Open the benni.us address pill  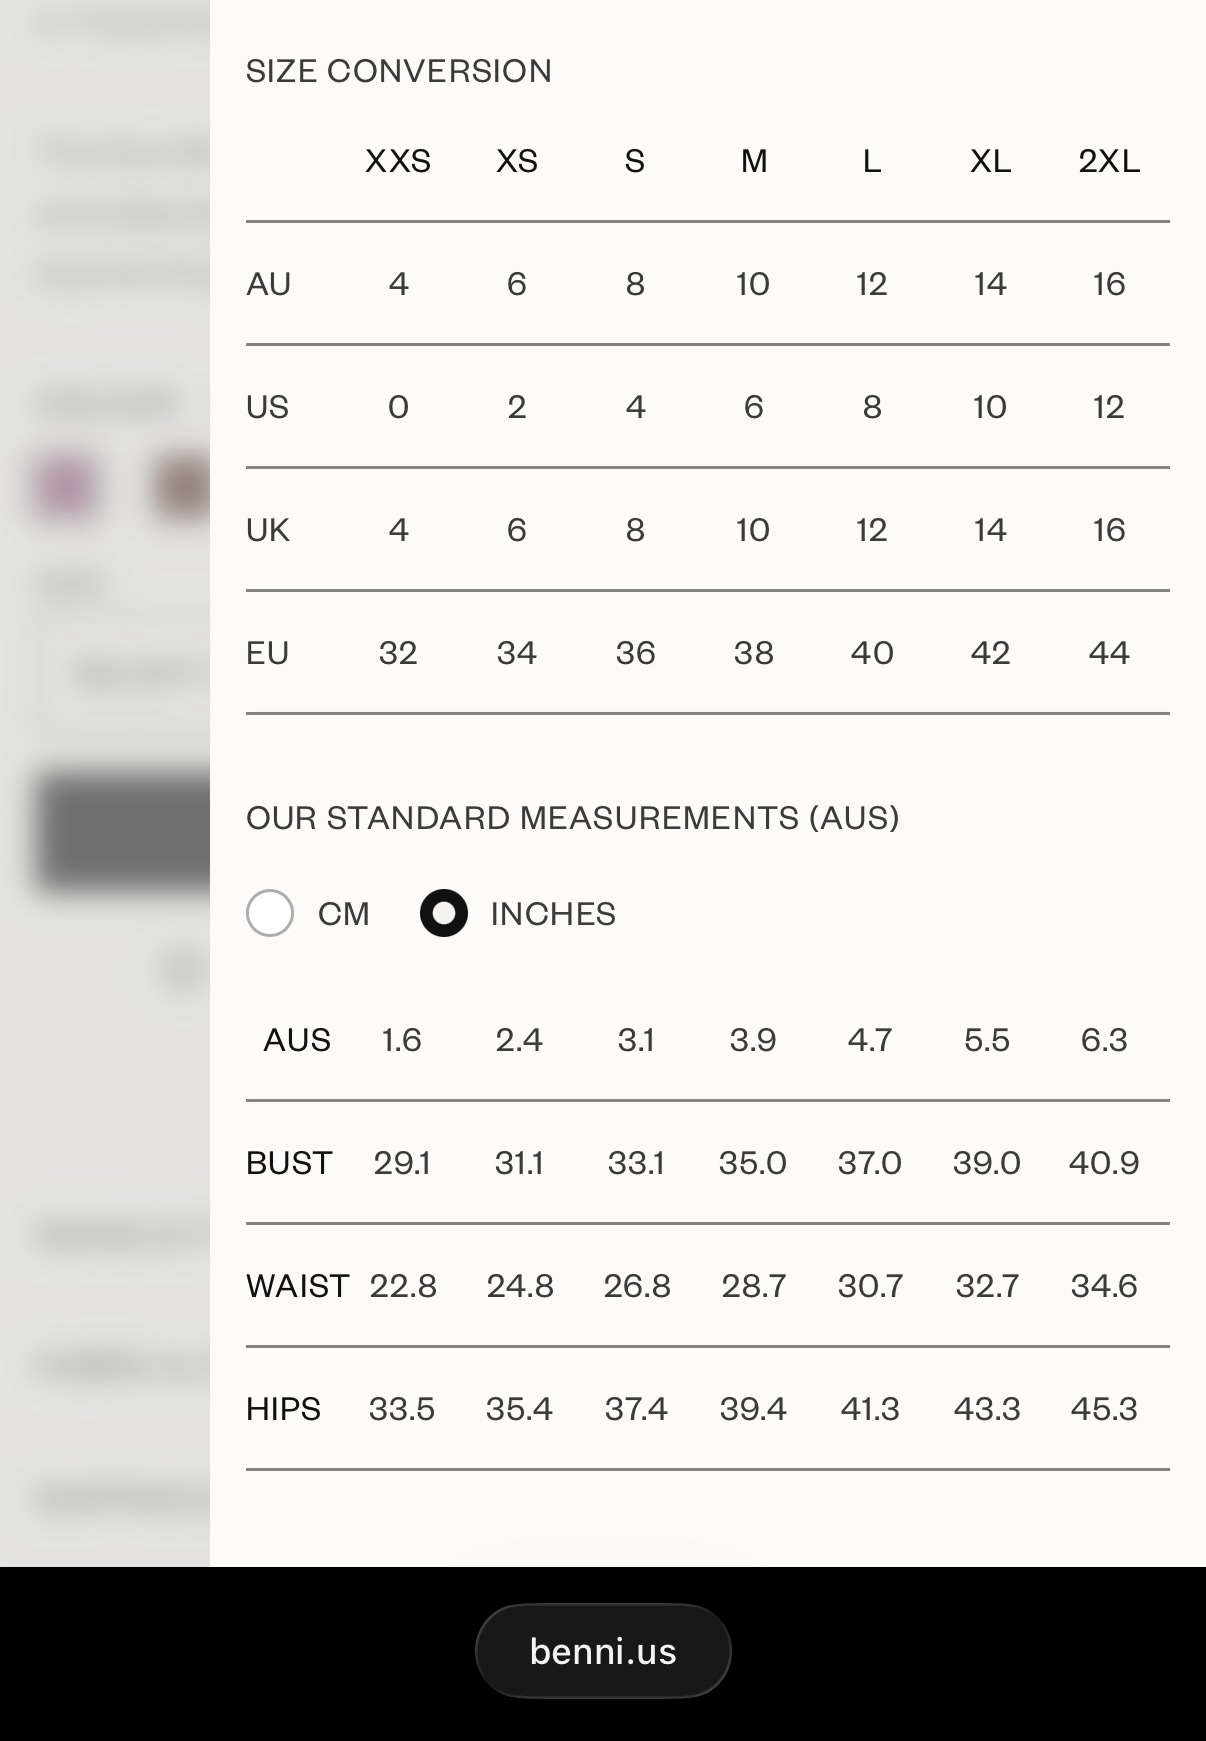pos(603,1651)
